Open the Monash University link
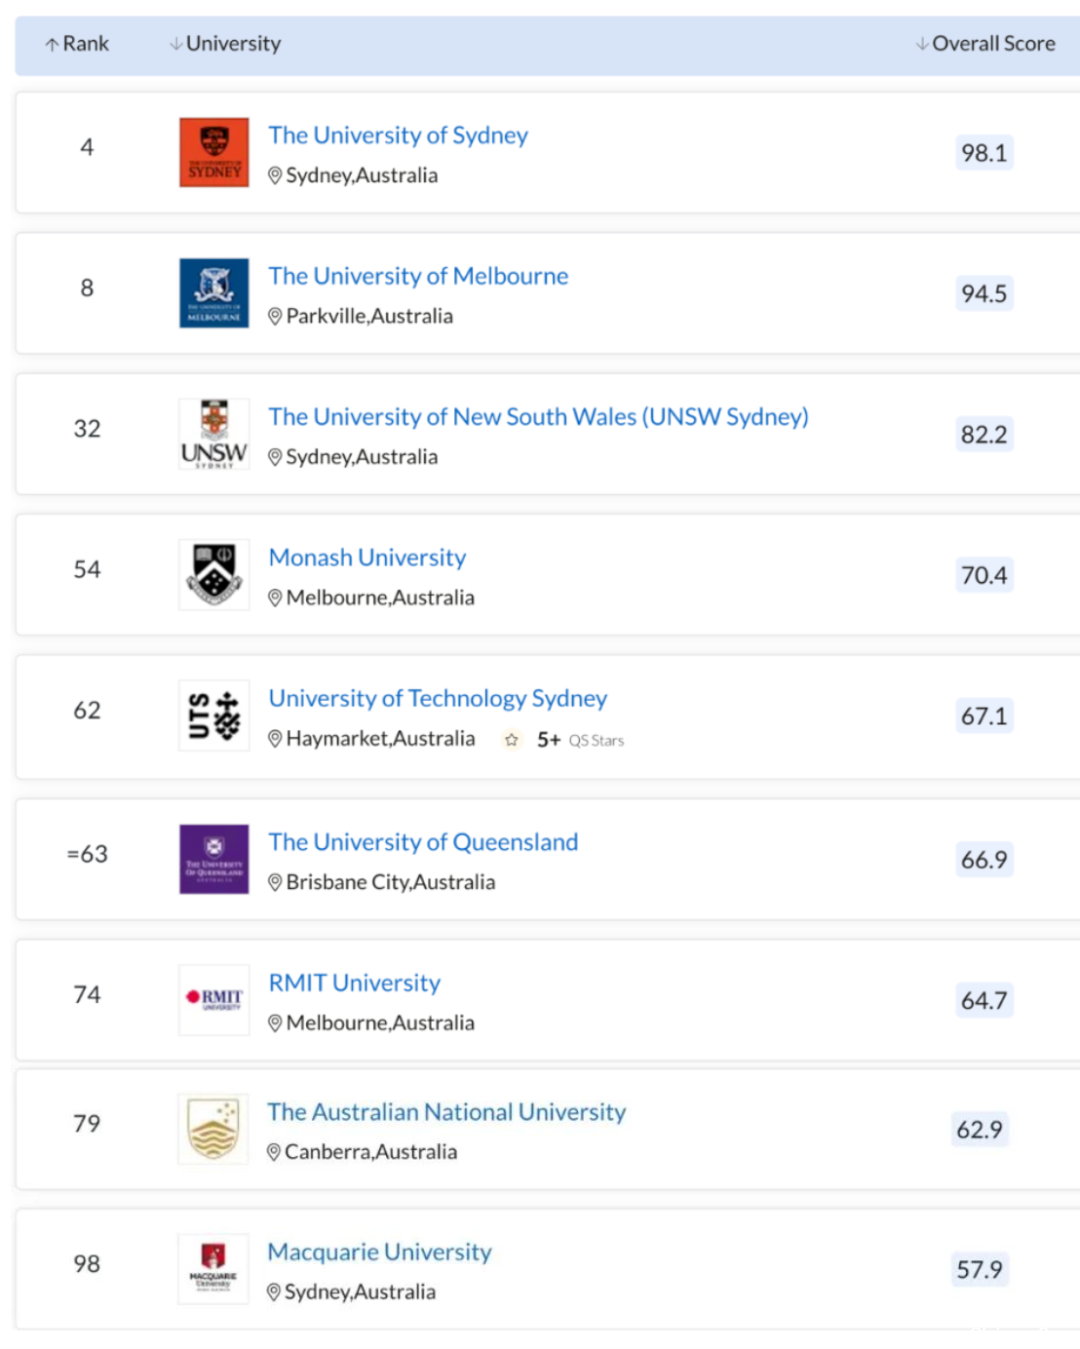The width and height of the screenshot is (1080, 1349). point(367,557)
